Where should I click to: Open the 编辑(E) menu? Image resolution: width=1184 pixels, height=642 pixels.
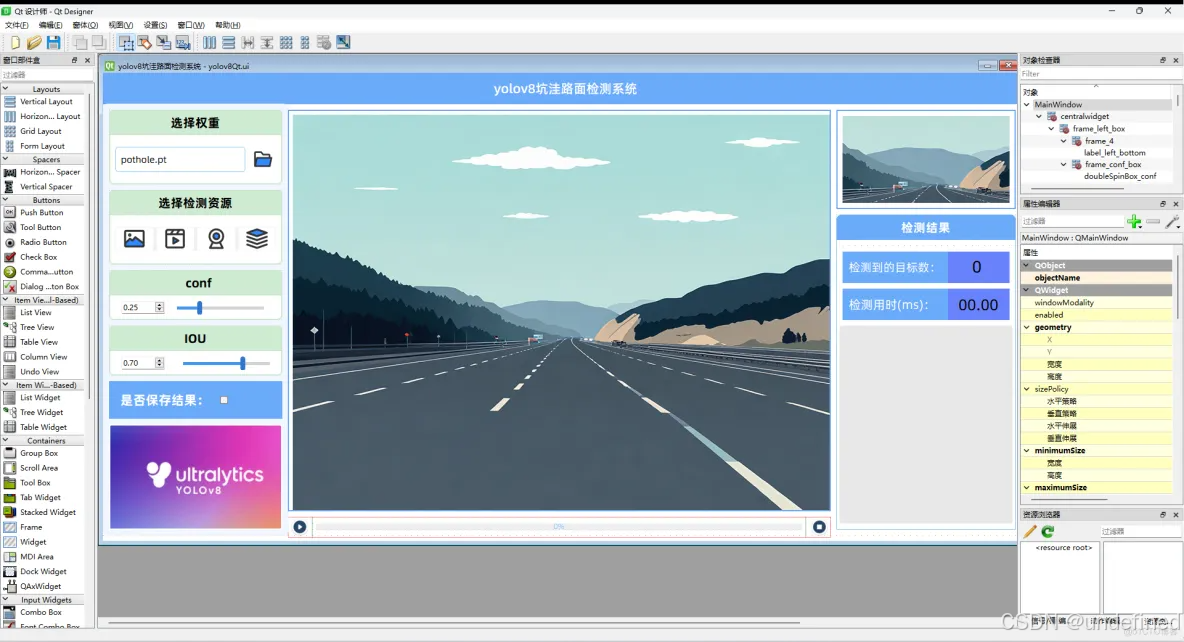coord(51,25)
